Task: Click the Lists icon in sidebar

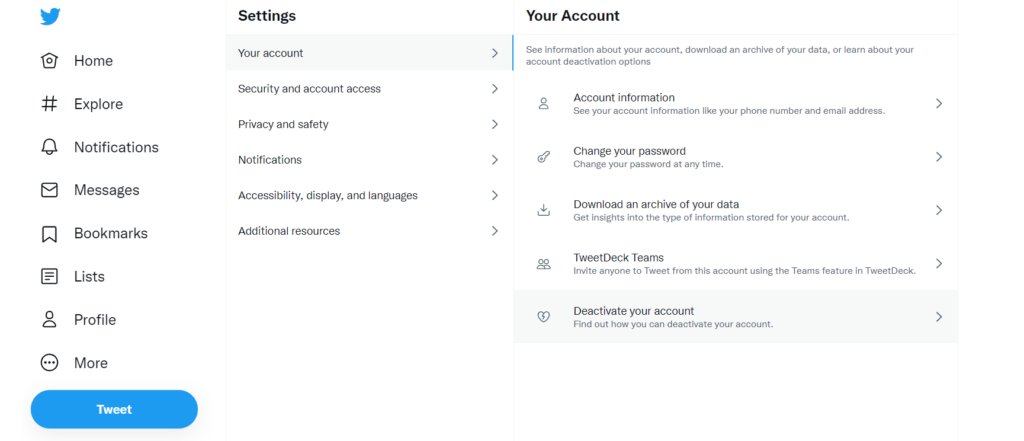Action: (49, 276)
